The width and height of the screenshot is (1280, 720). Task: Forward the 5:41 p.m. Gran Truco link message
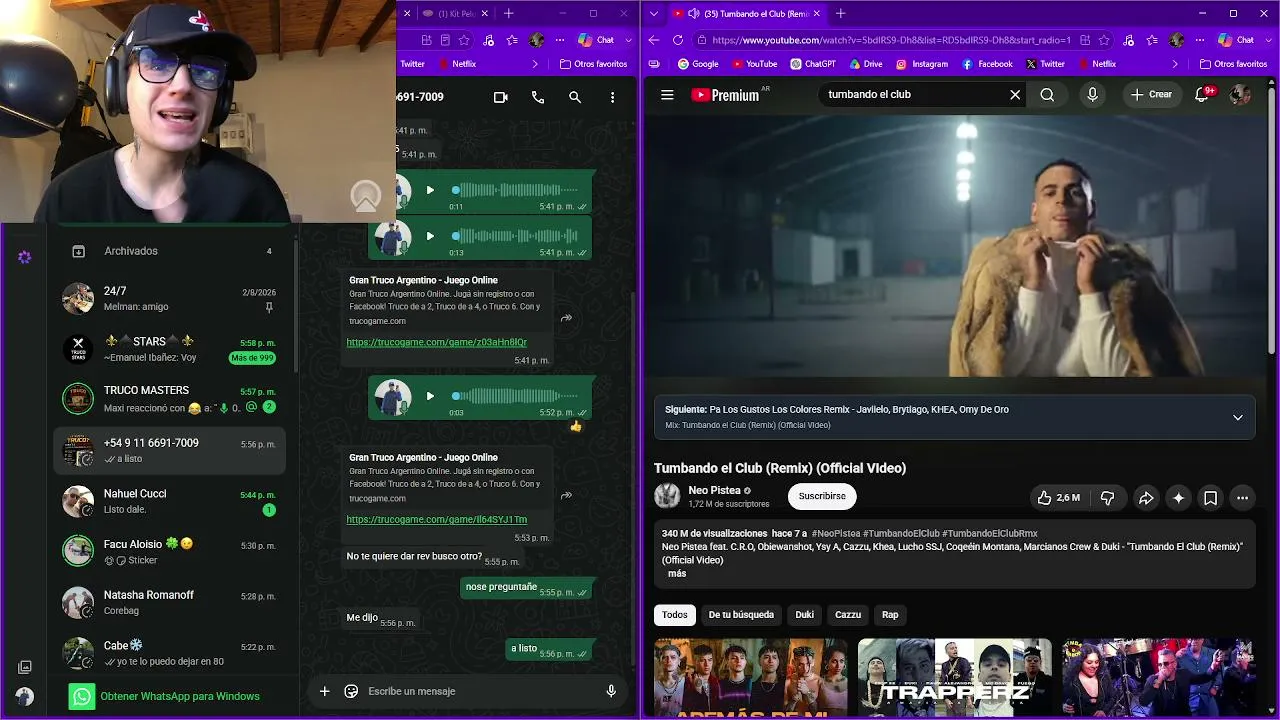566,318
